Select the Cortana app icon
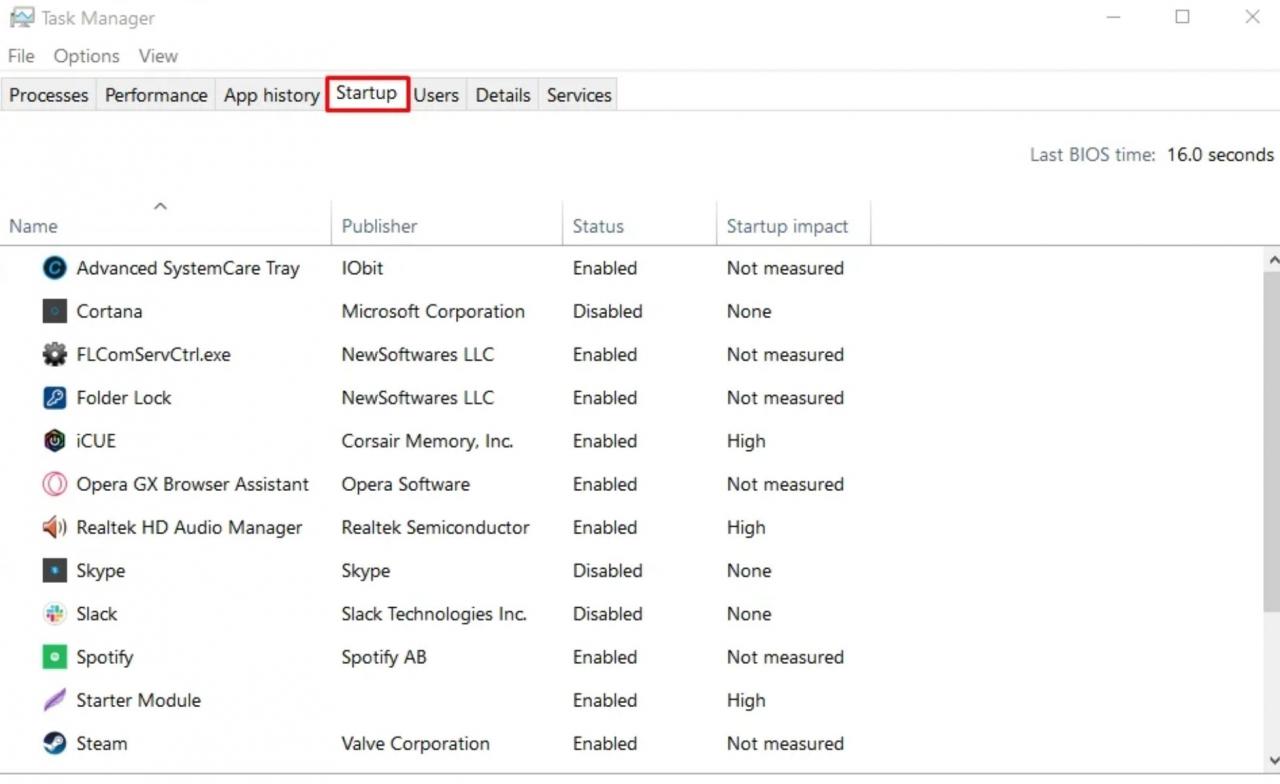The height and width of the screenshot is (784, 1280). [x=54, y=311]
